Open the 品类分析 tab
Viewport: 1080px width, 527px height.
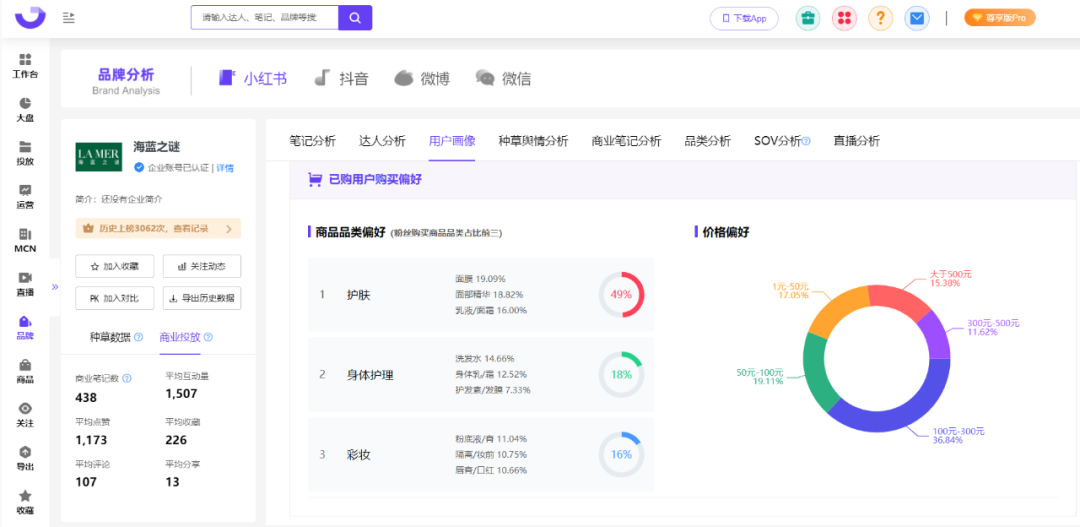point(707,141)
